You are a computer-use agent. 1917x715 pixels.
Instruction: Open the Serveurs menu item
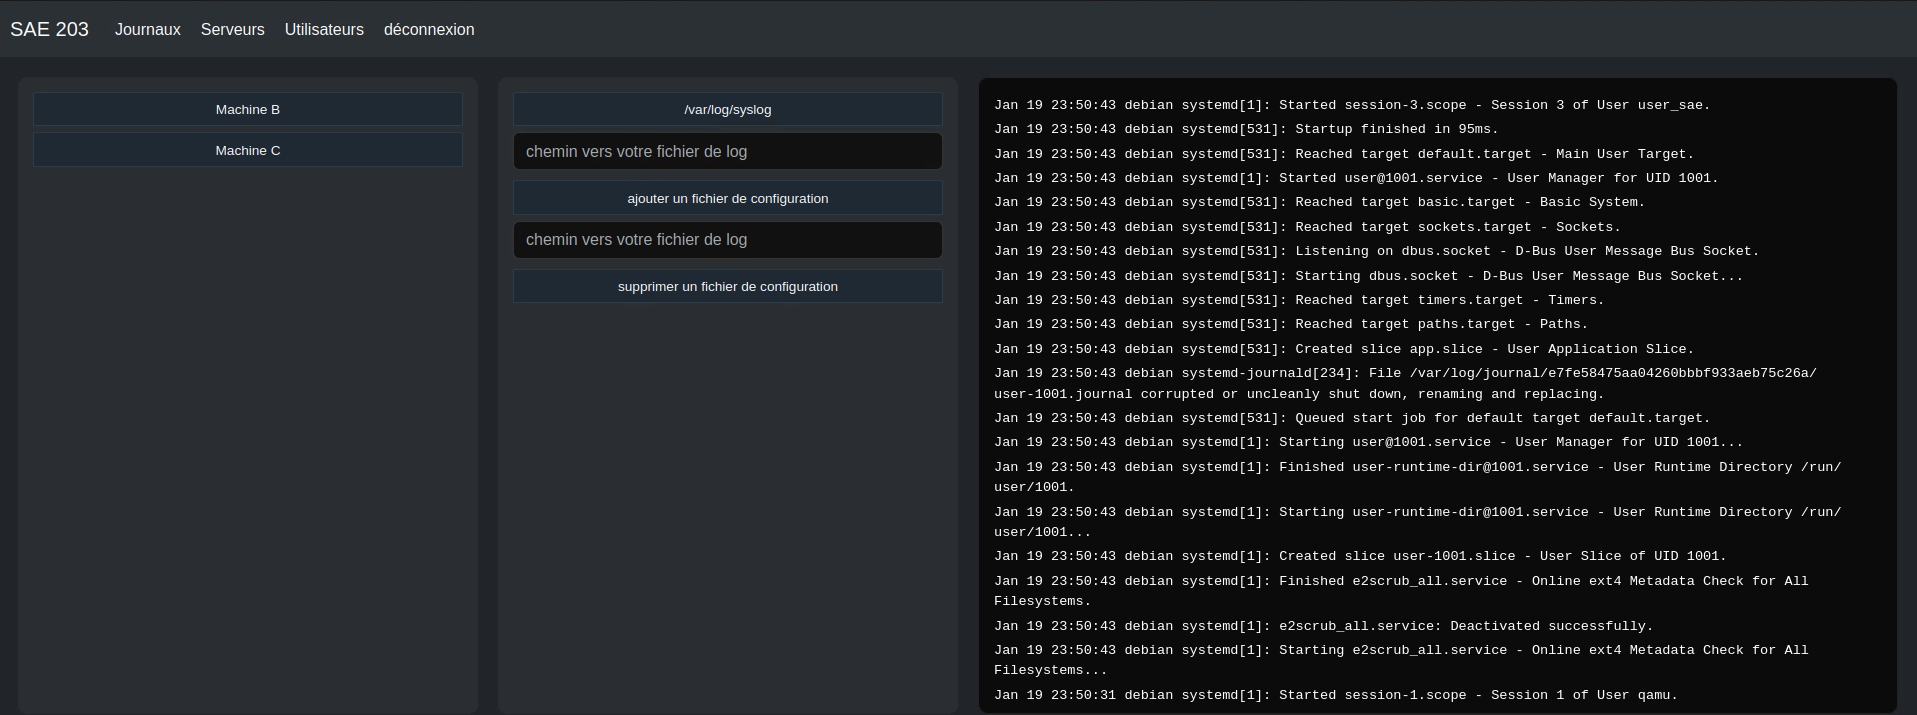pyautogui.click(x=232, y=29)
